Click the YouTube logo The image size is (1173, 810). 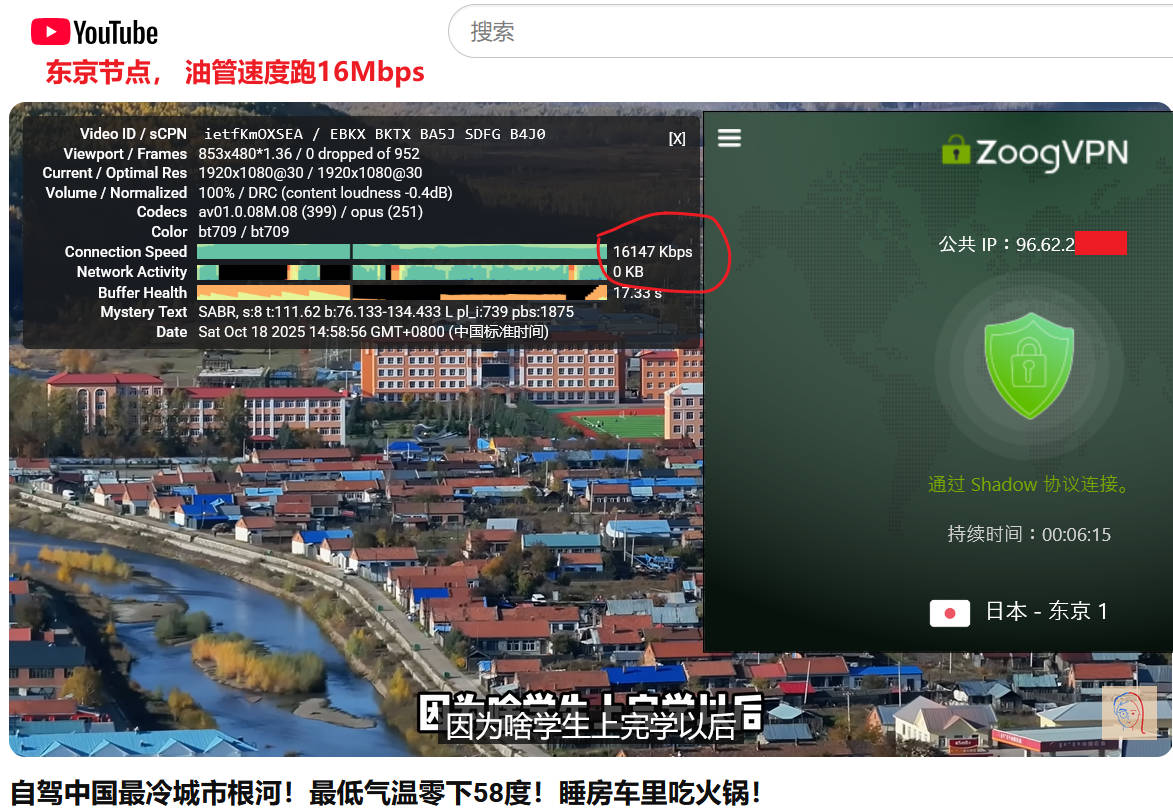click(x=94, y=32)
